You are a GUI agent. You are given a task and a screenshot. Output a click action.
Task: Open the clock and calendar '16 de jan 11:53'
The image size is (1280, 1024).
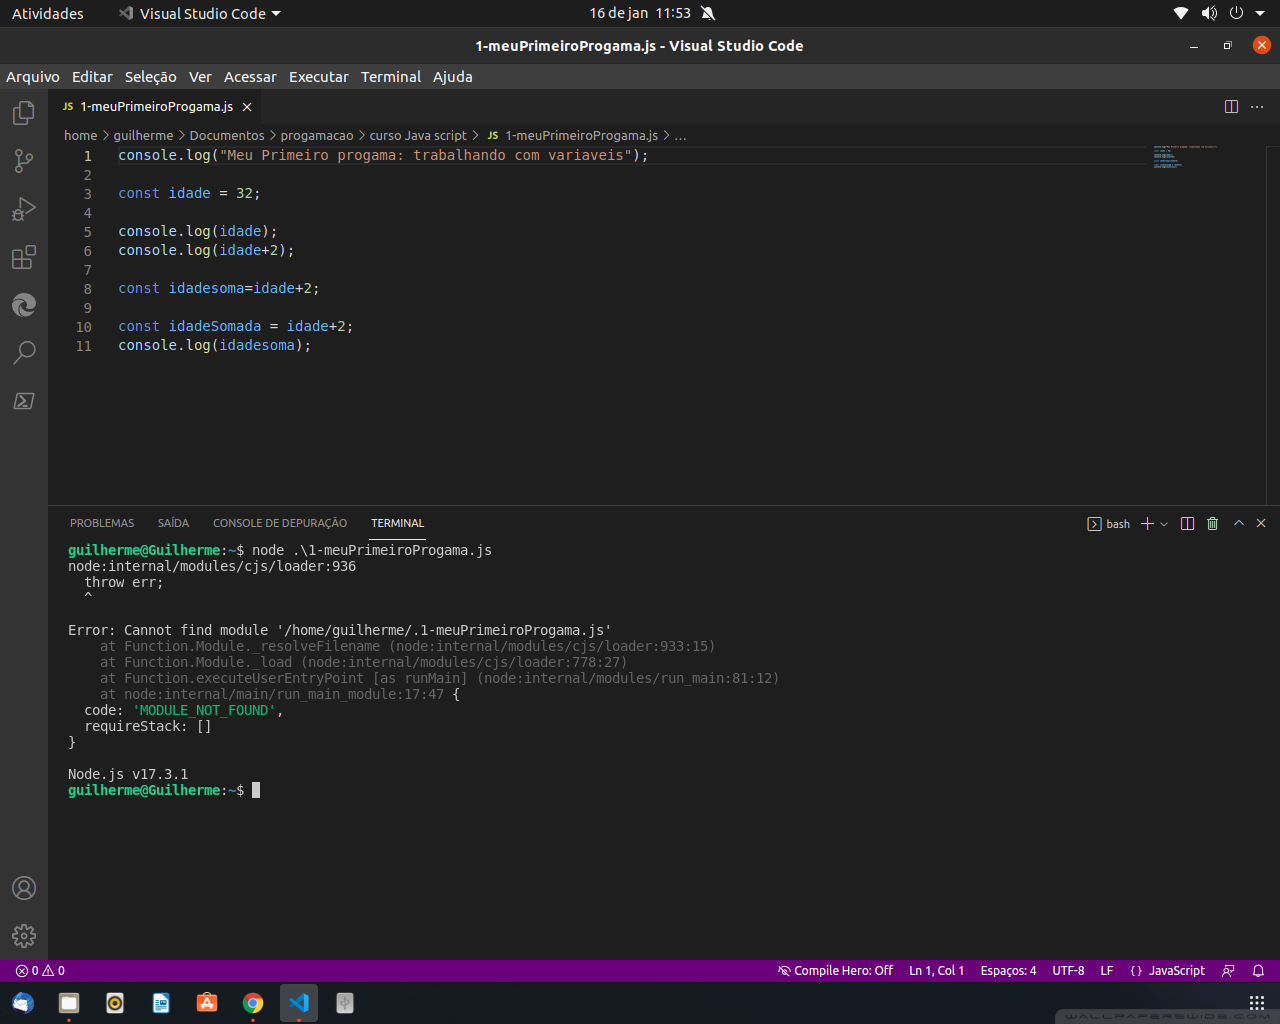coord(640,14)
